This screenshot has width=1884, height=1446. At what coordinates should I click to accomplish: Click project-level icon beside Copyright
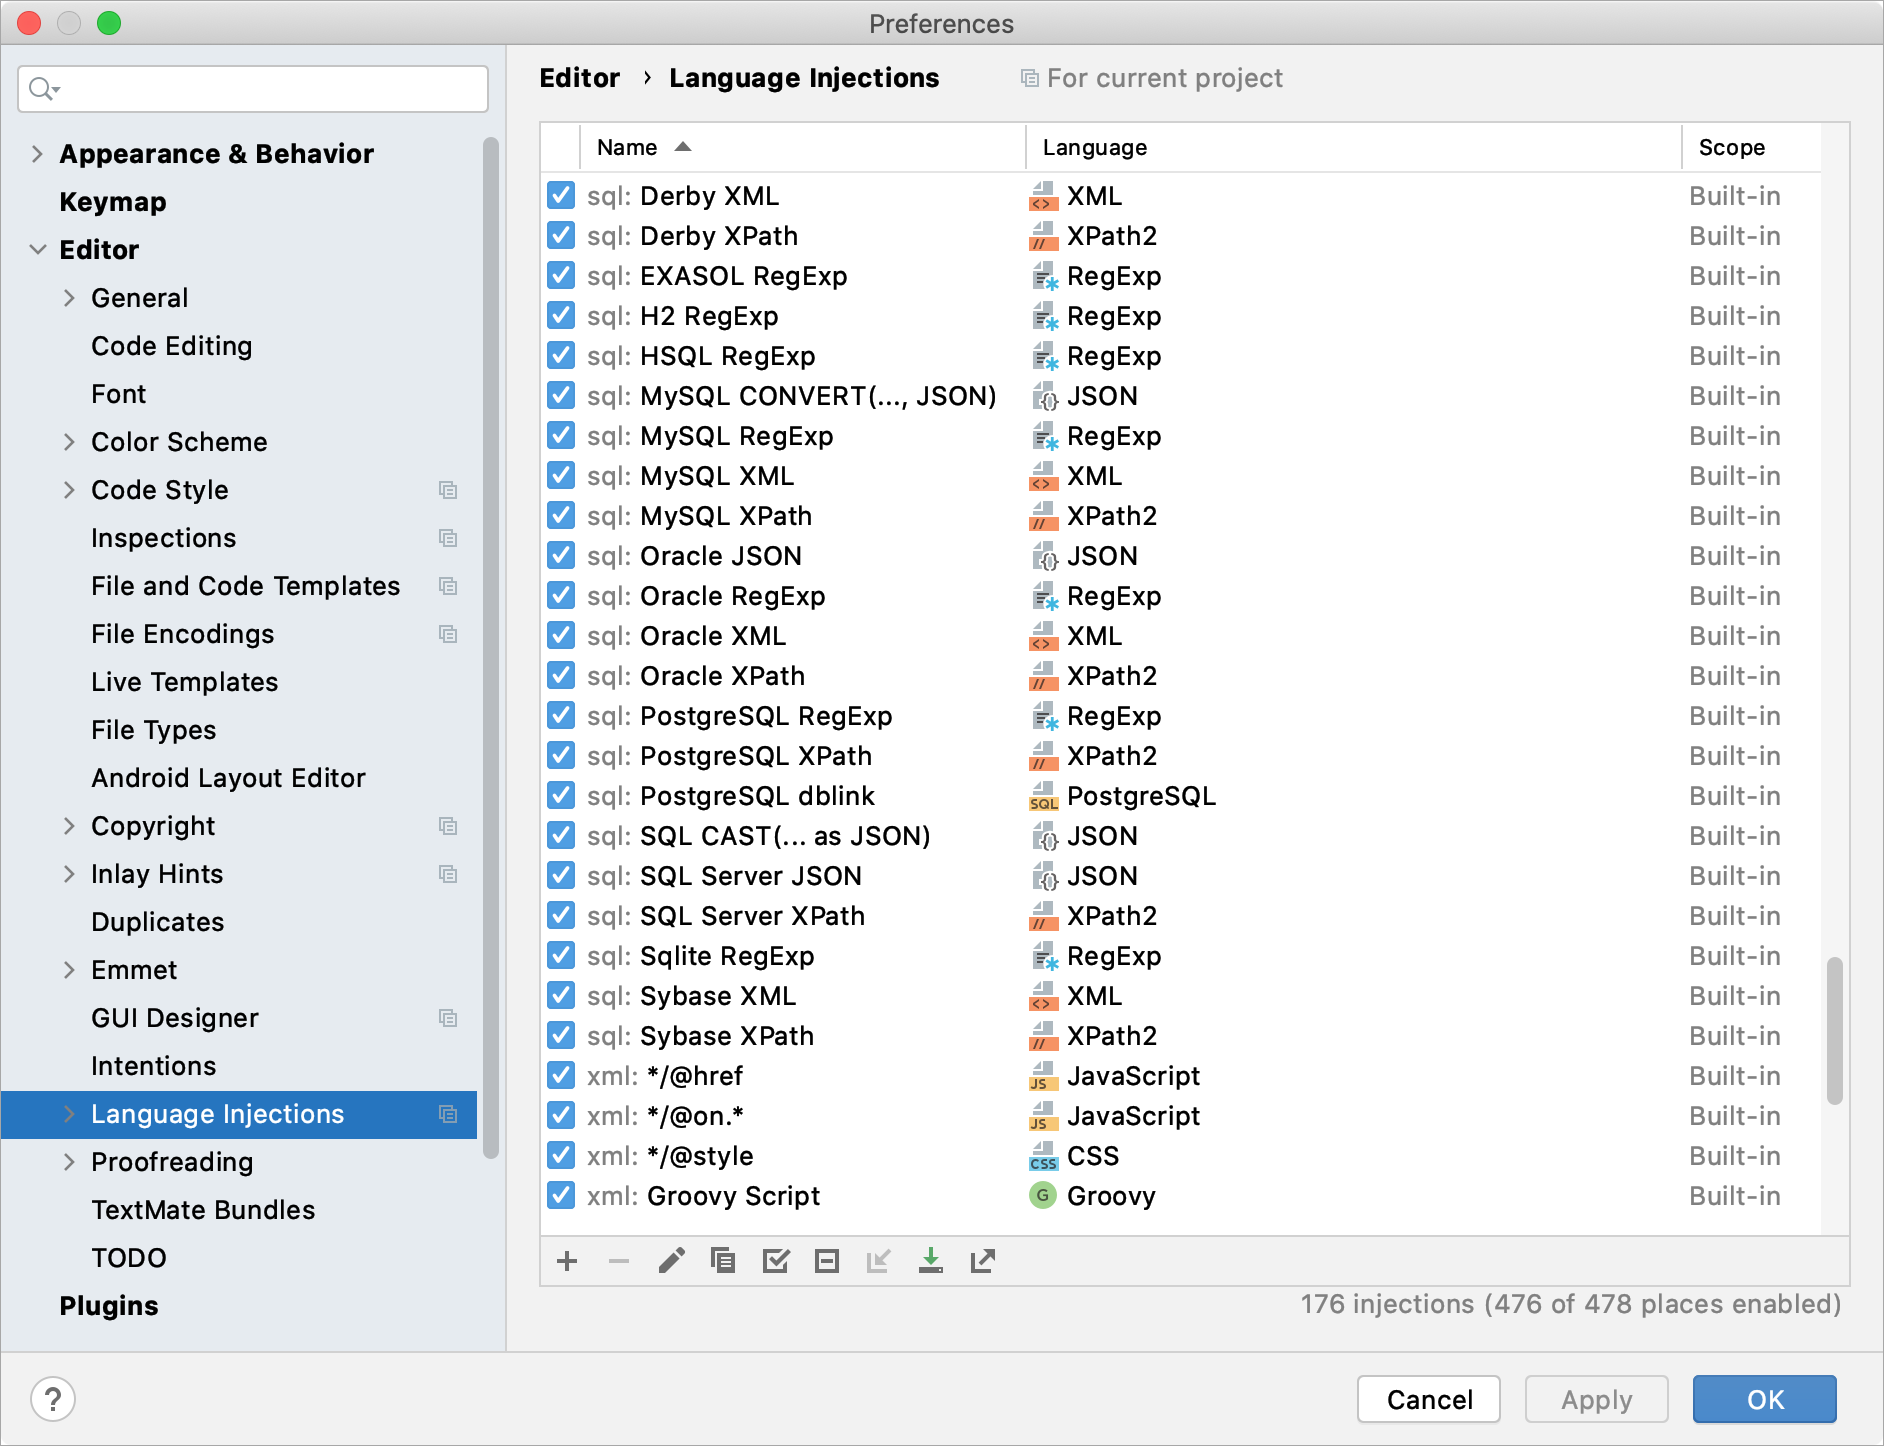(448, 826)
